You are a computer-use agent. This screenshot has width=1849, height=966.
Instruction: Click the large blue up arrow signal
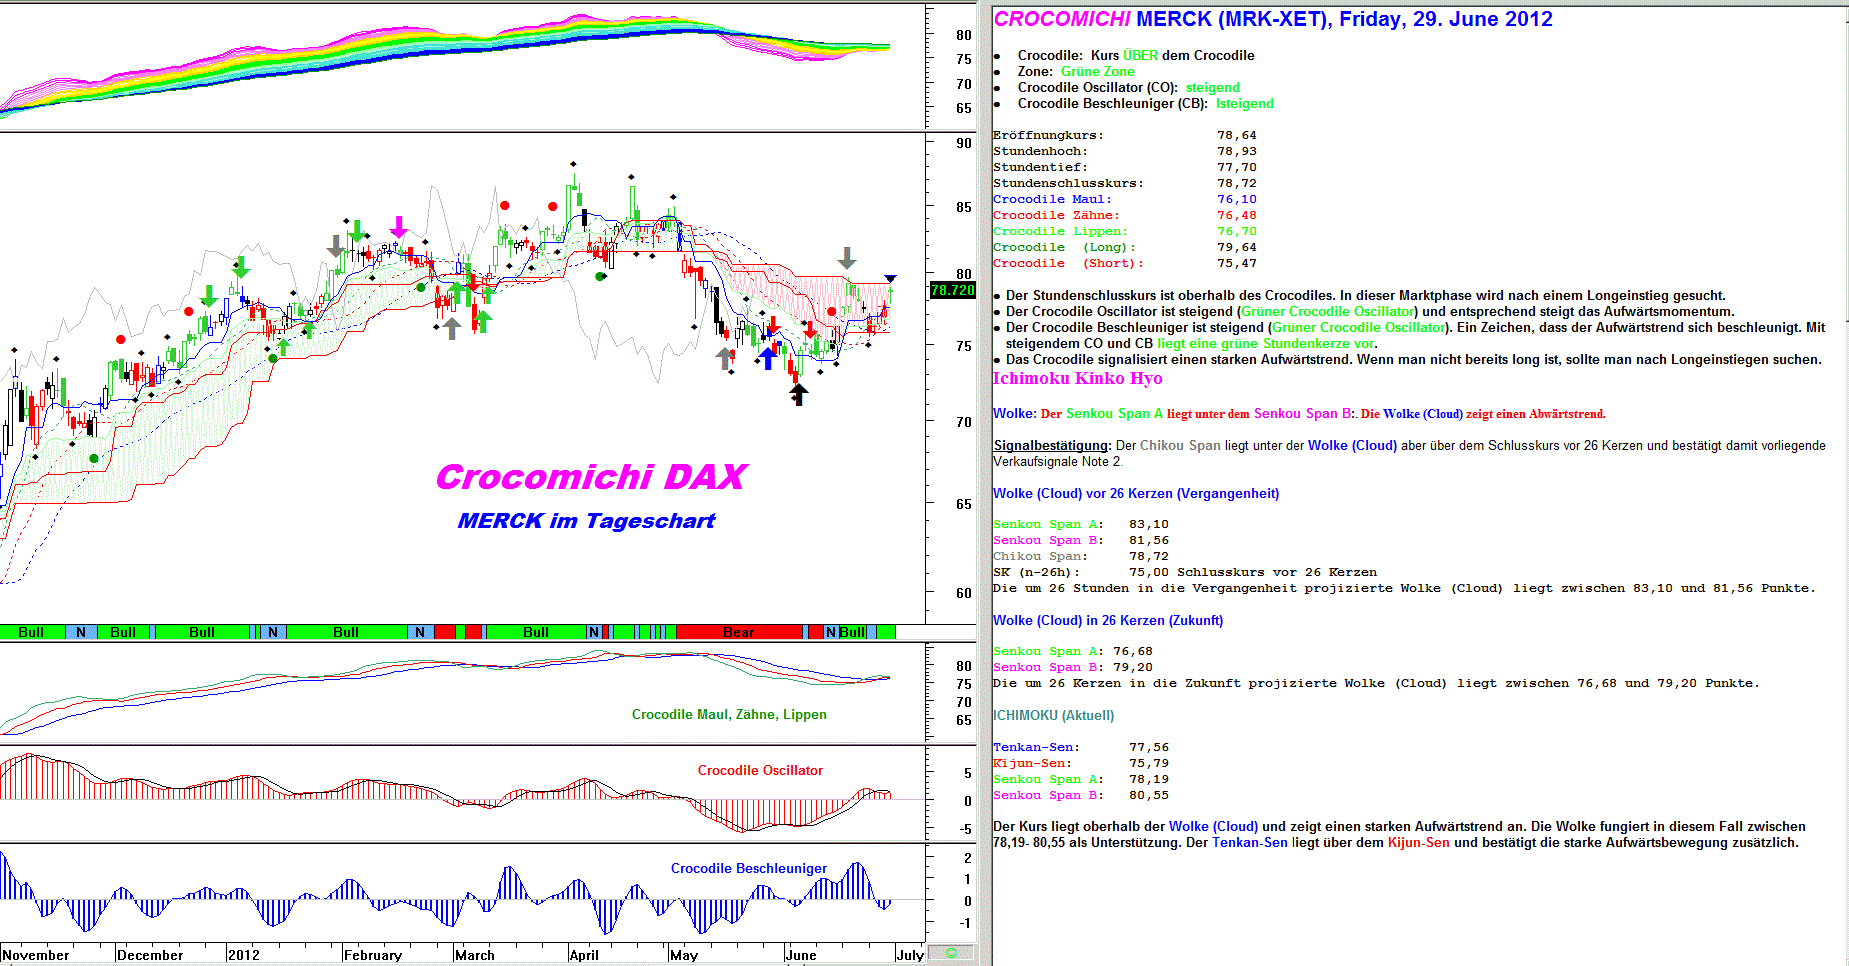point(768,357)
